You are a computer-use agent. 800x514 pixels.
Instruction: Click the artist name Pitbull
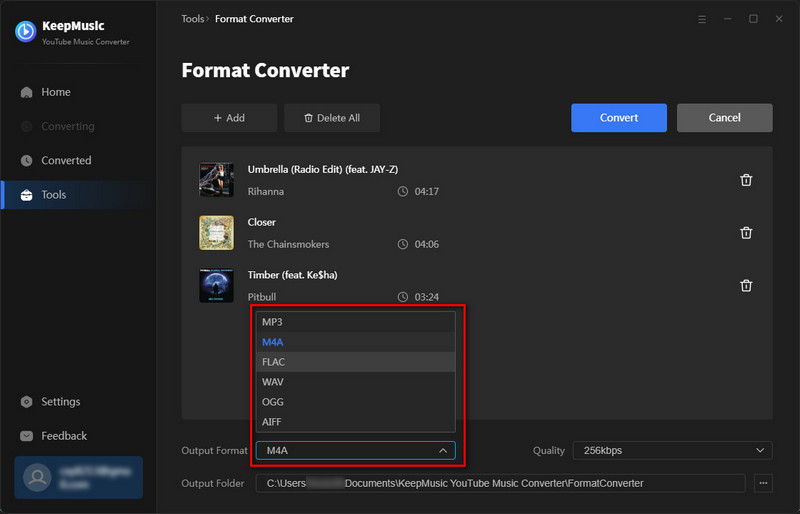click(262, 297)
